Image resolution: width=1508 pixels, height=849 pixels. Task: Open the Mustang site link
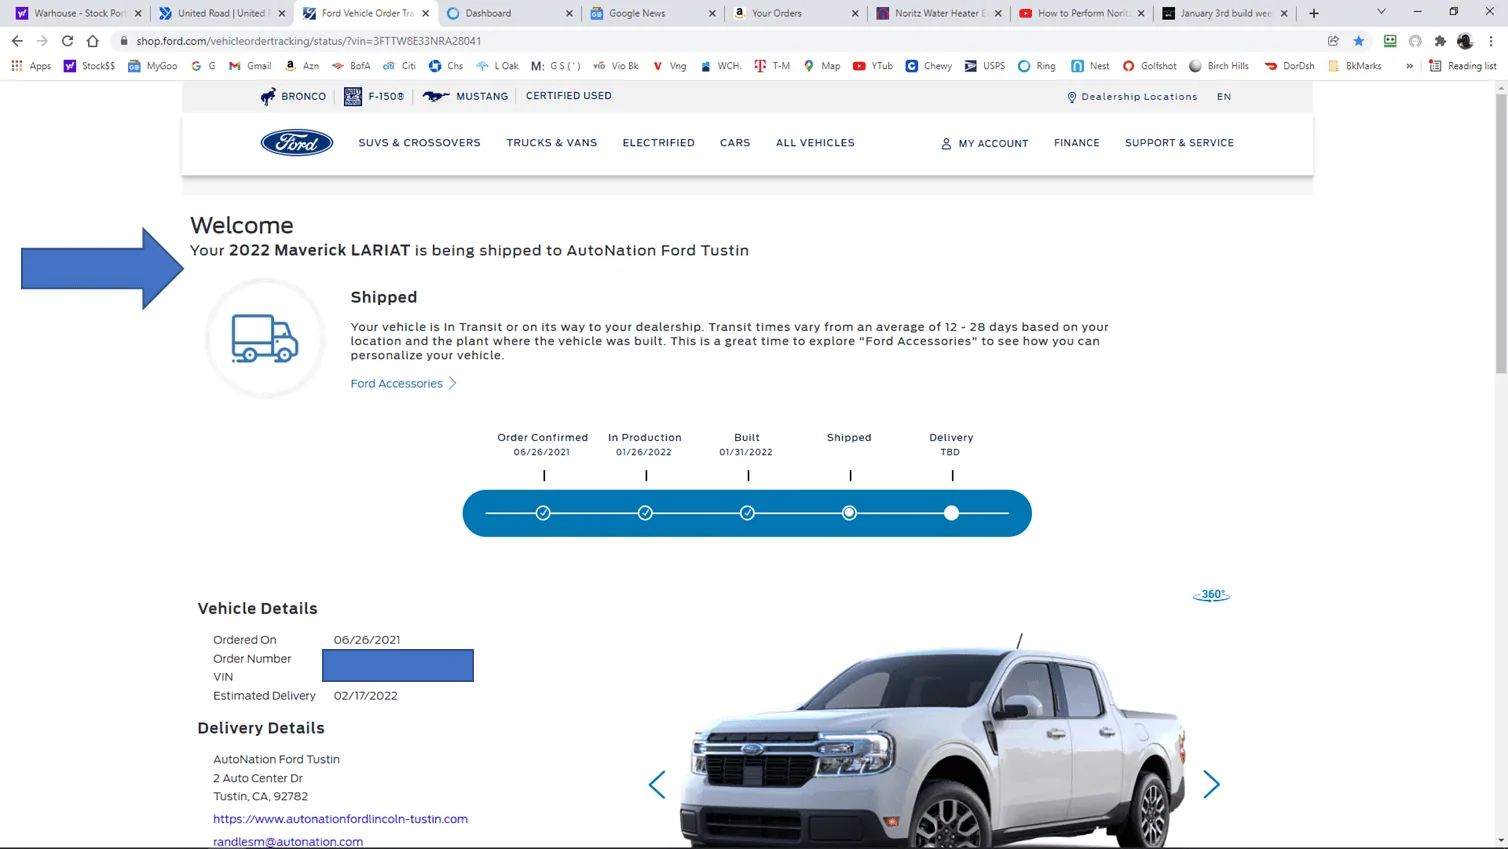465,96
